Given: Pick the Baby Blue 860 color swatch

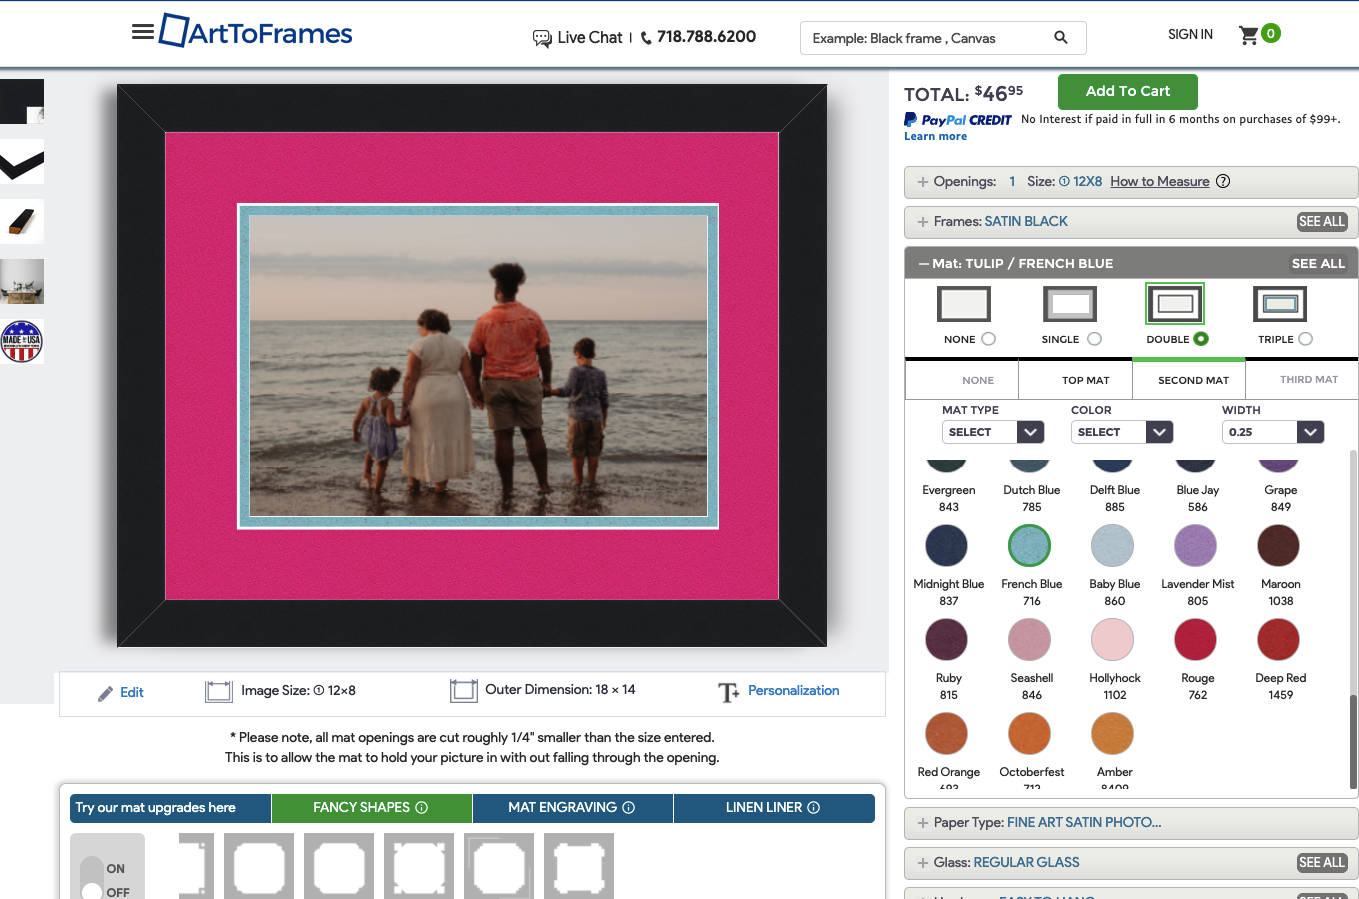Looking at the screenshot, I should tap(1112, 546).
